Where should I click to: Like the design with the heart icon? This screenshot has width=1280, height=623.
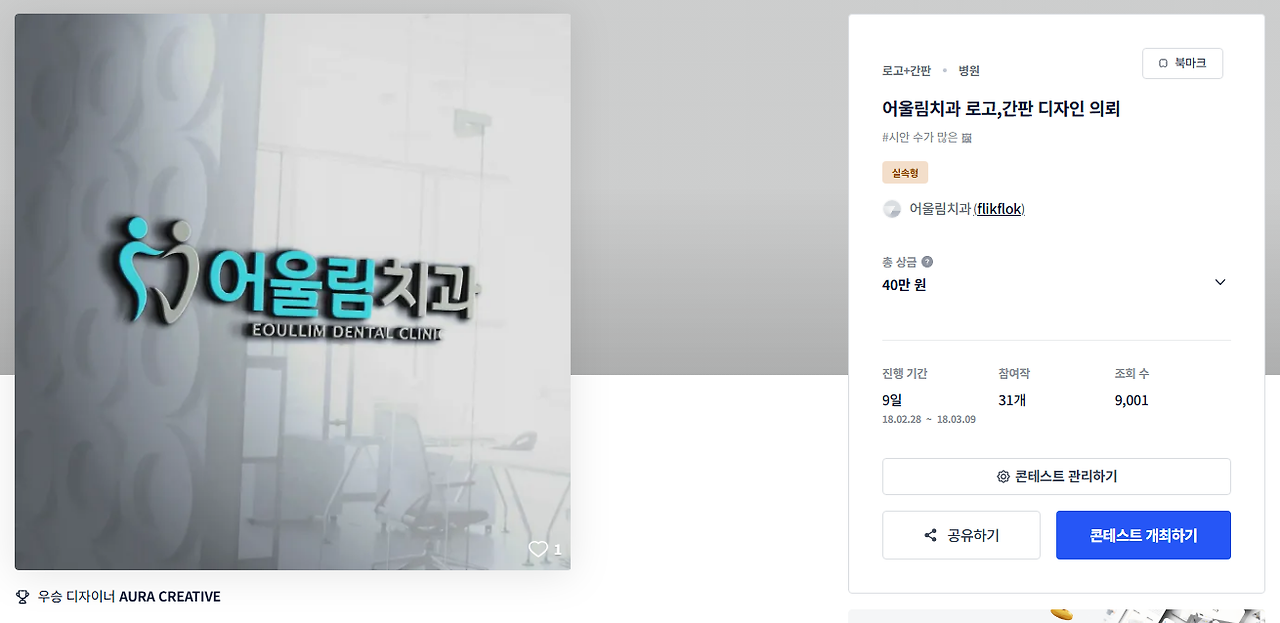point(538,549)
